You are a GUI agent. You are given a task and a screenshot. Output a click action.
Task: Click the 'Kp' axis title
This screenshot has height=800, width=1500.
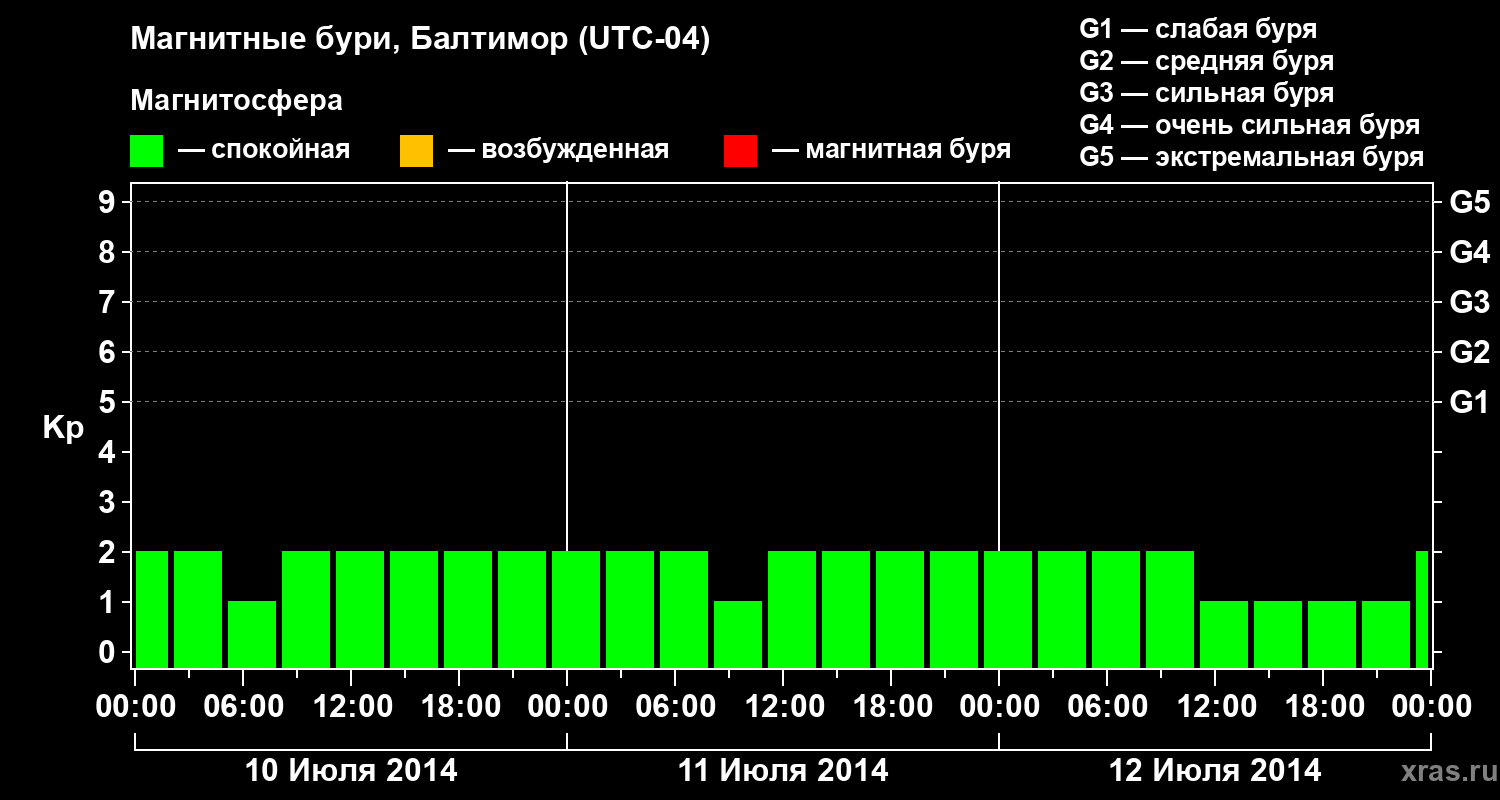pos(63,429)
